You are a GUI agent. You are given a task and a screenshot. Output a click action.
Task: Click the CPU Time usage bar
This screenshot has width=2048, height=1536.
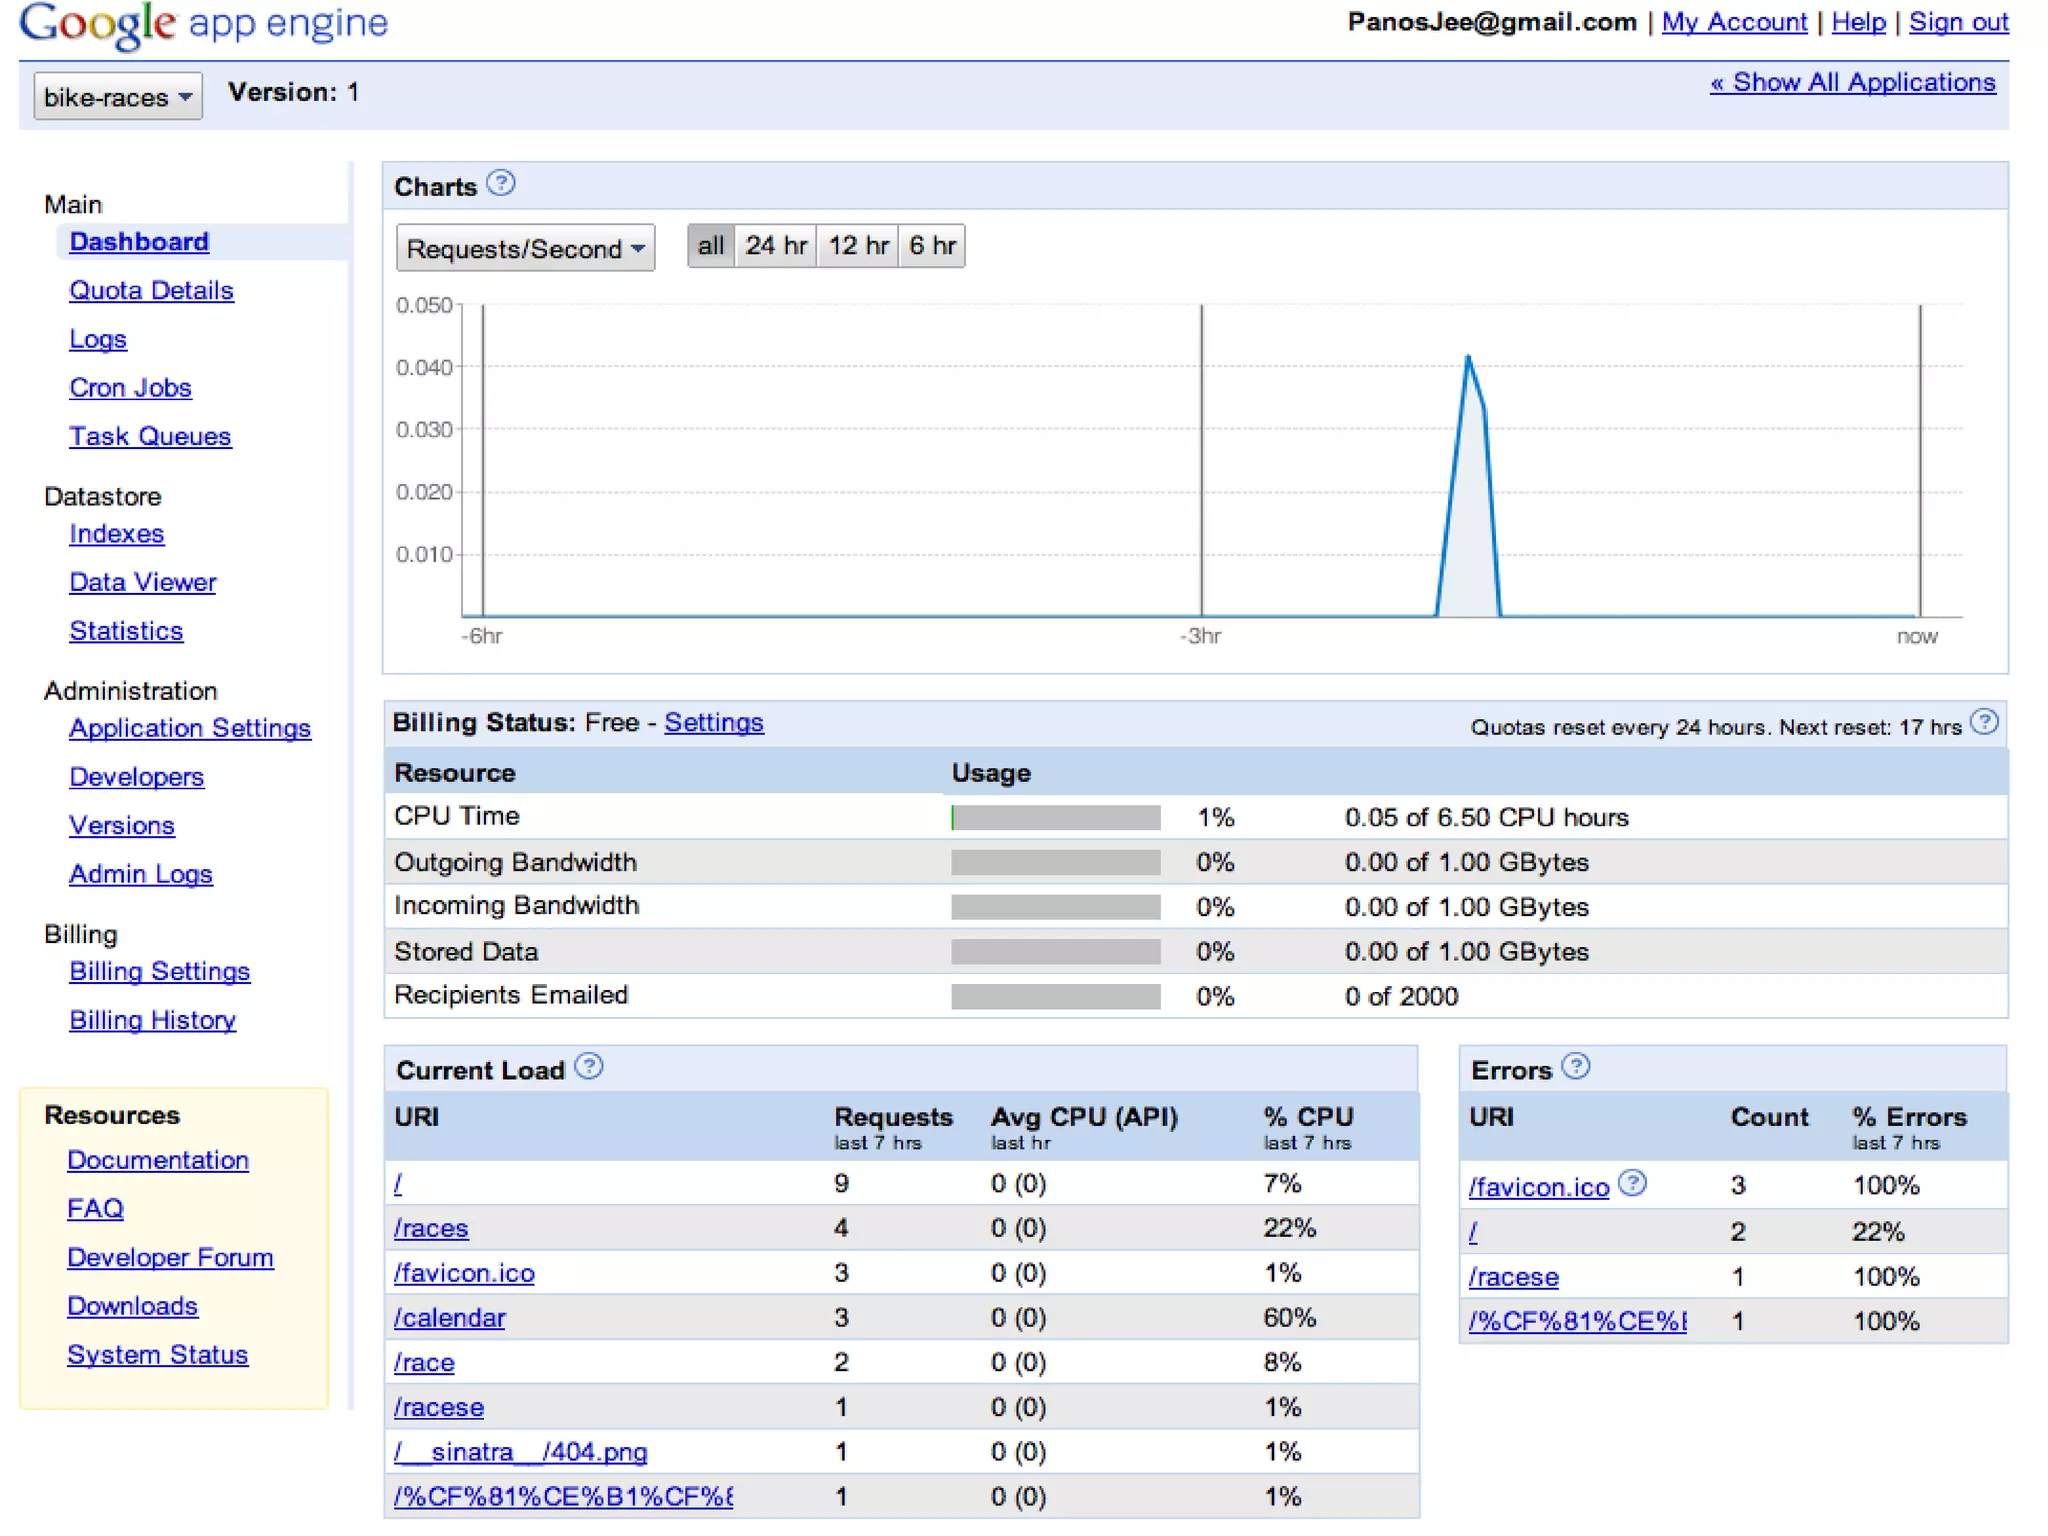[1056, 818]
